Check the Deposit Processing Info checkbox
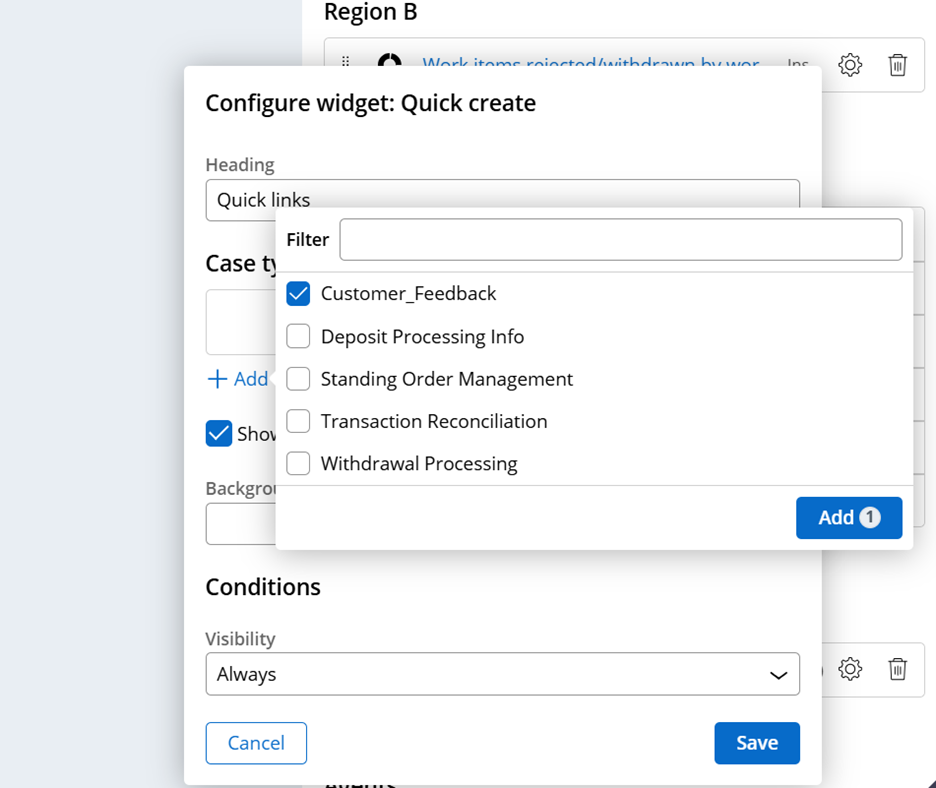The height and width of the screenshot is (788, 936). (298, 336)
